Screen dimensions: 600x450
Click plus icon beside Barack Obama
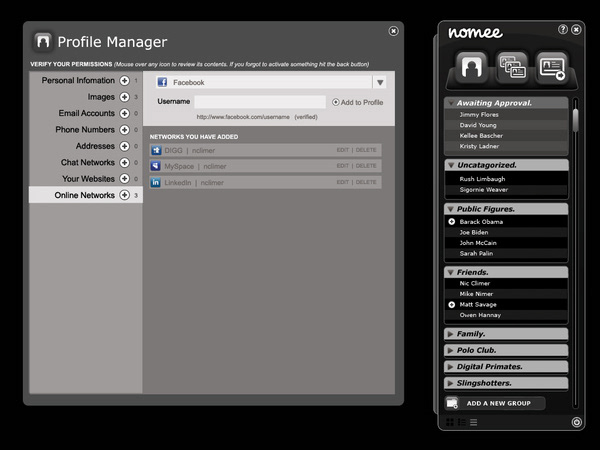(452, 222)
